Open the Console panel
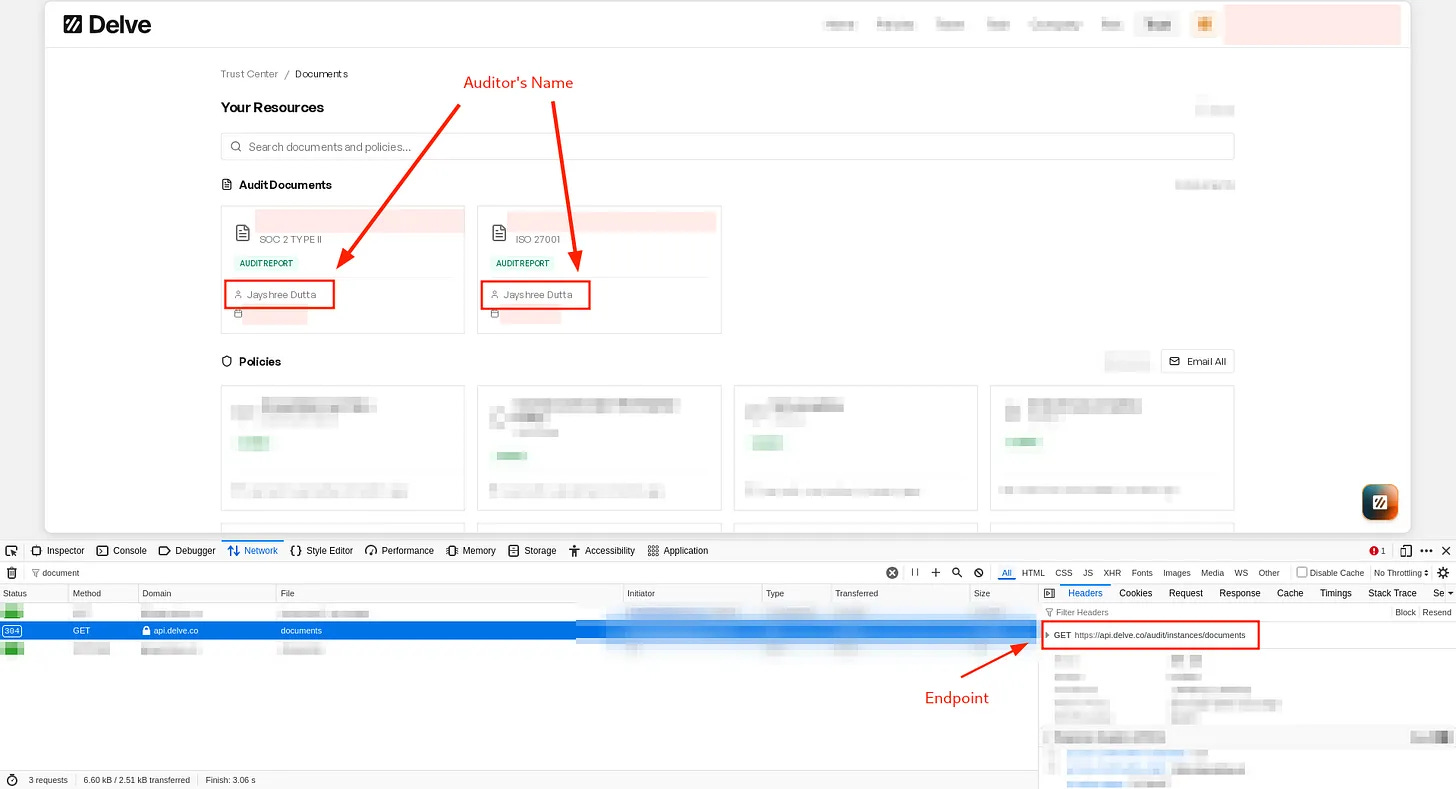1456x789 pixels. coord(122,551)
